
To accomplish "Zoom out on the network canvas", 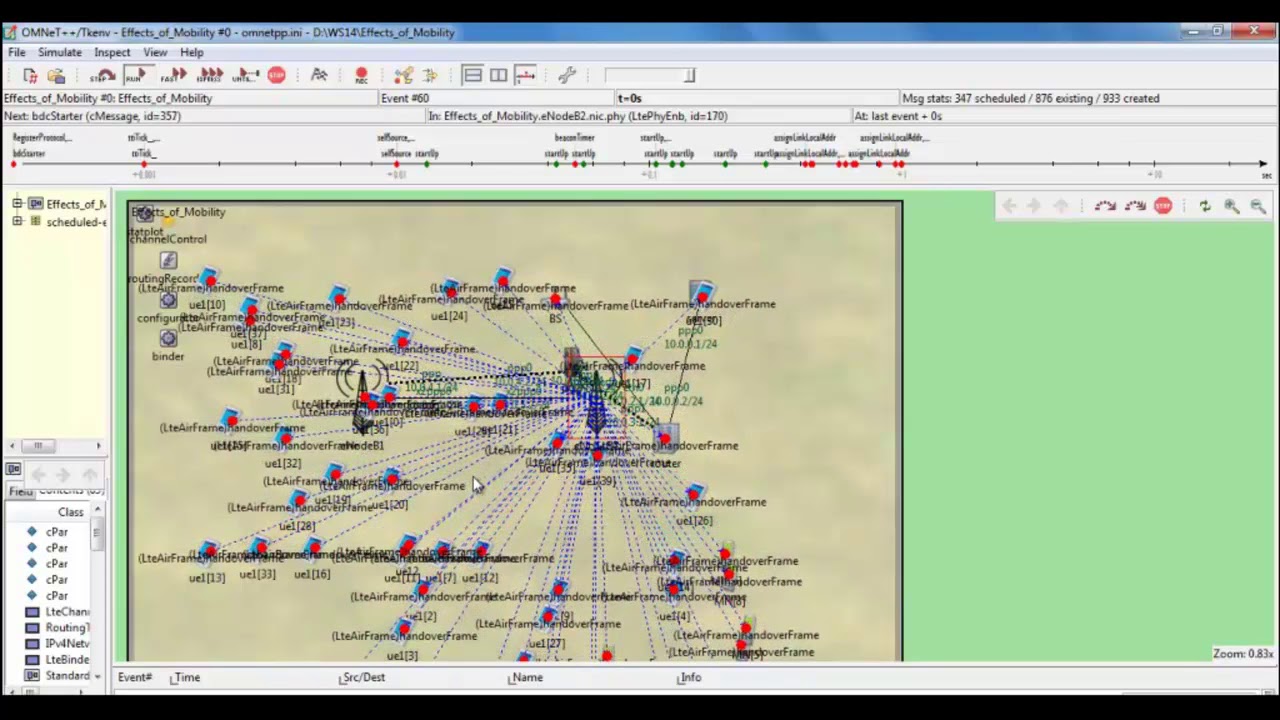I will pyautogui.click(x=1258, y=206).
